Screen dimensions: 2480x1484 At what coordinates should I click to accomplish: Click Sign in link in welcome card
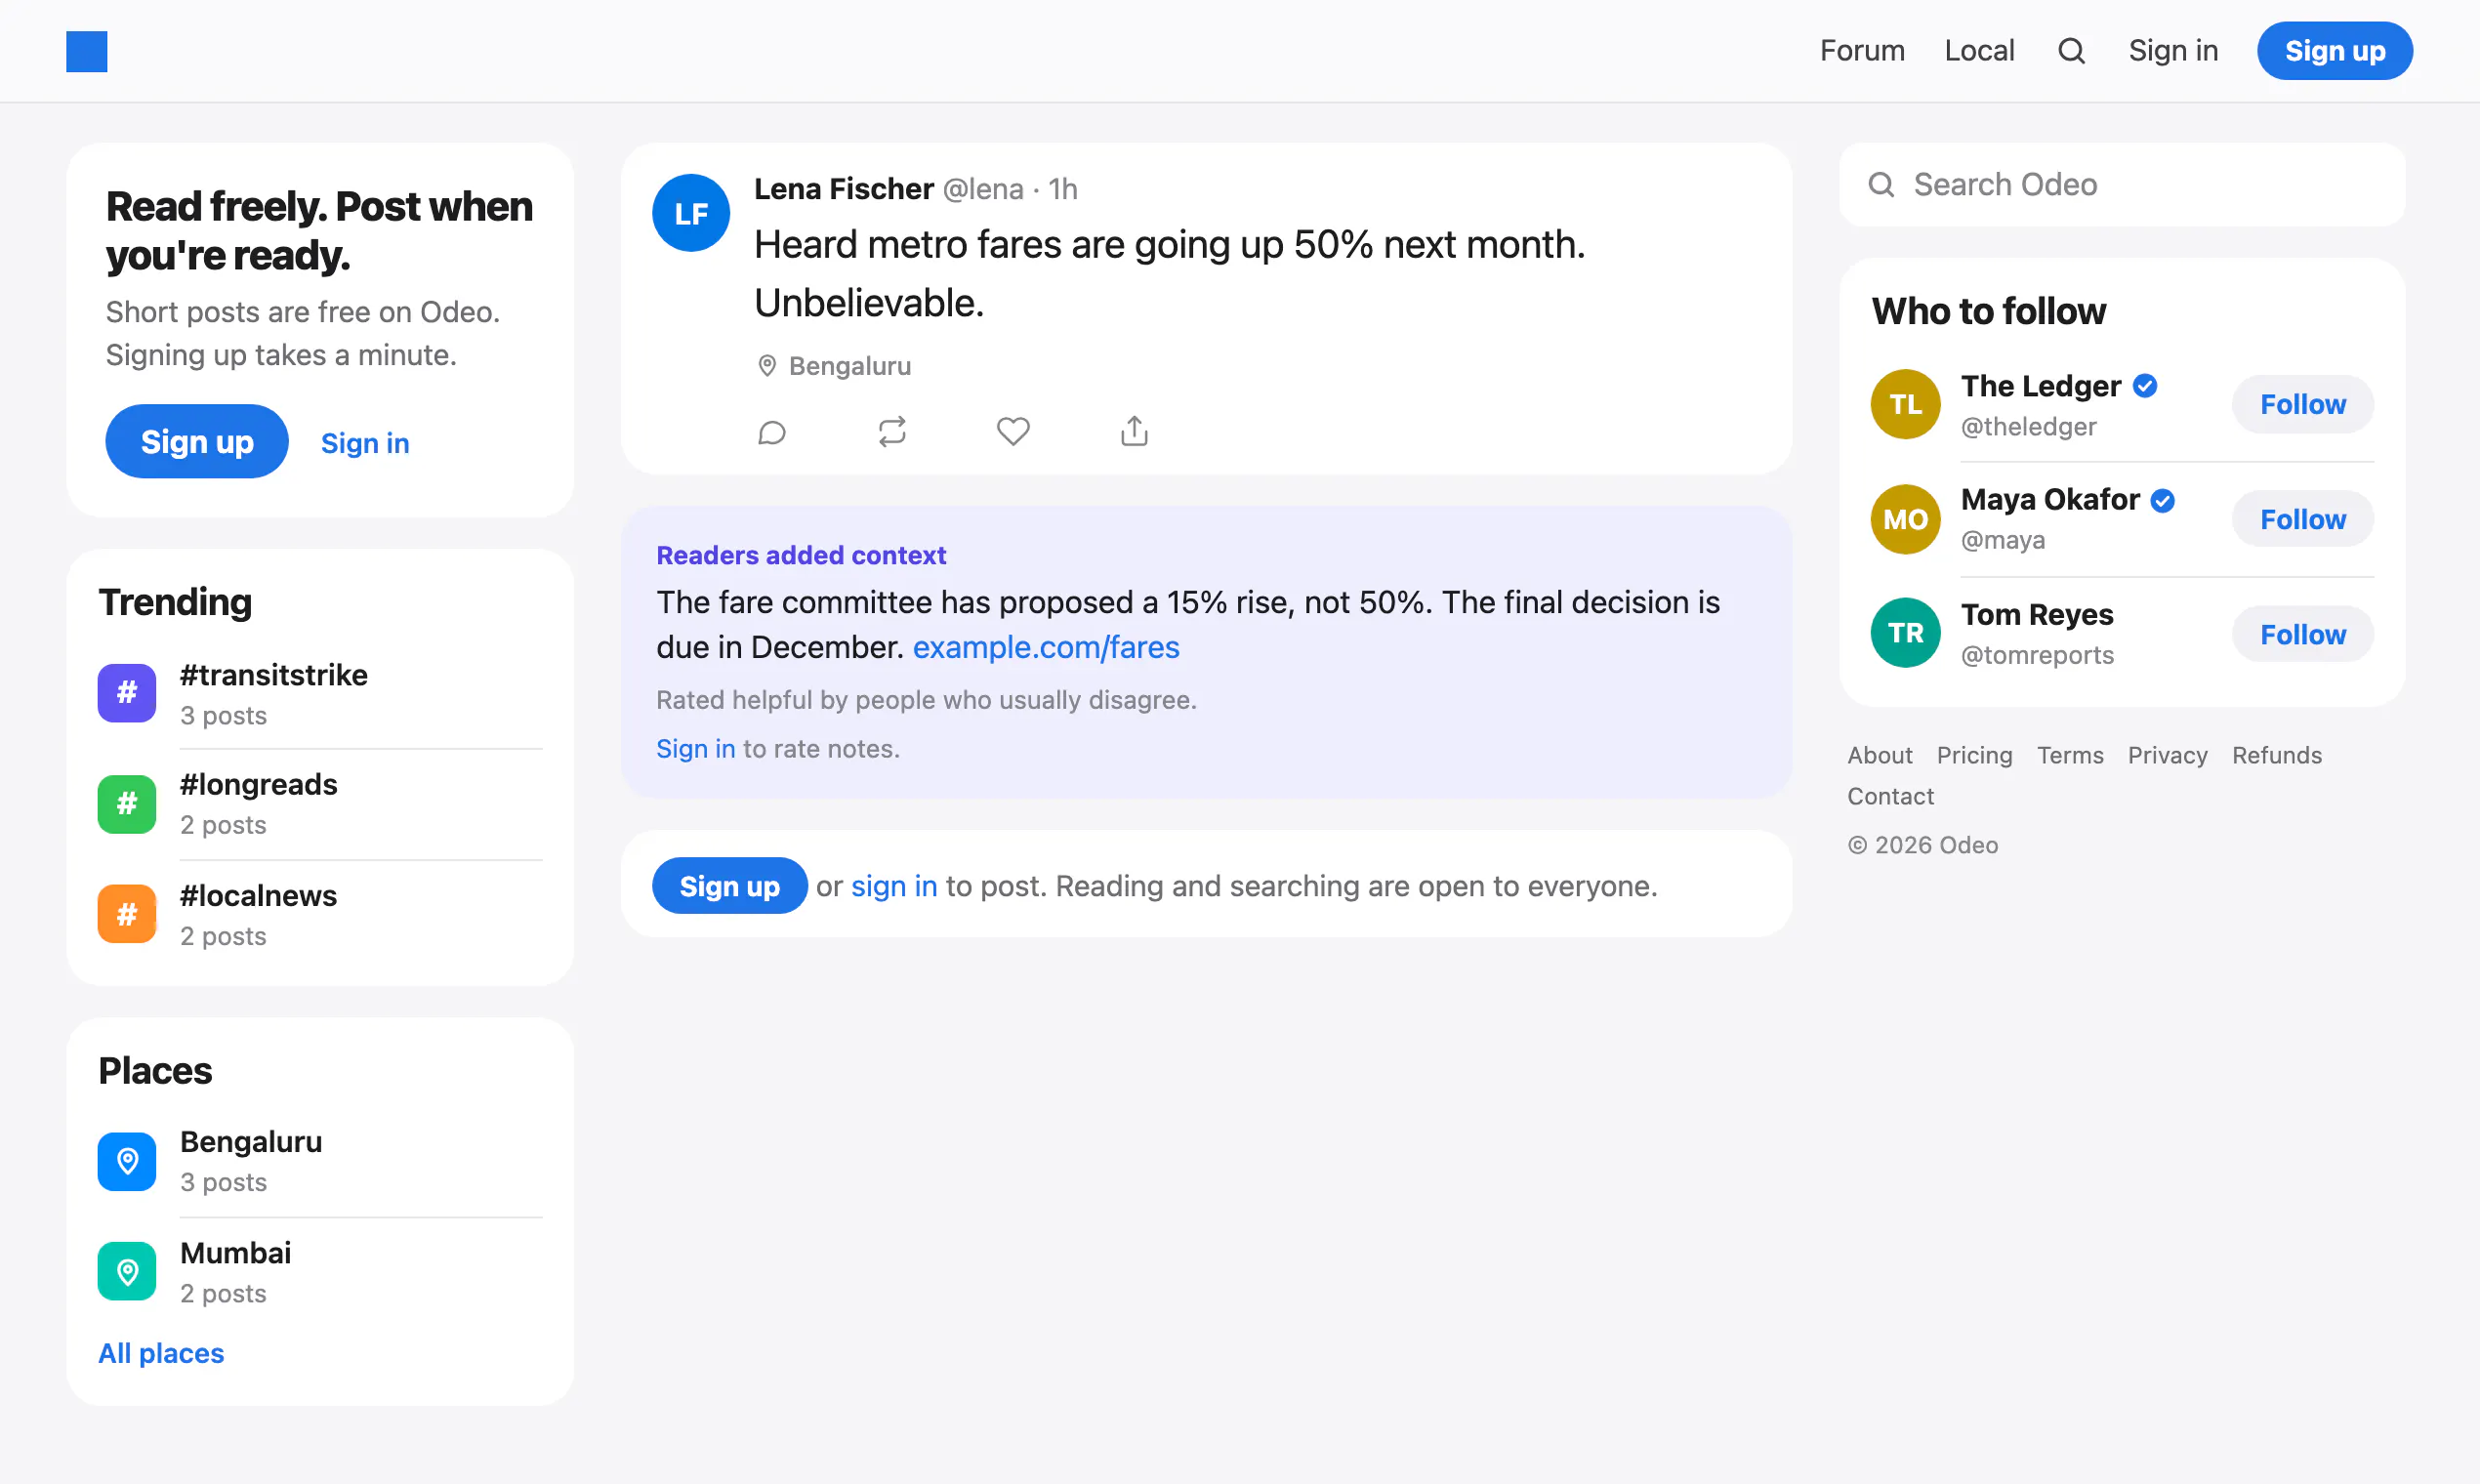365,443
